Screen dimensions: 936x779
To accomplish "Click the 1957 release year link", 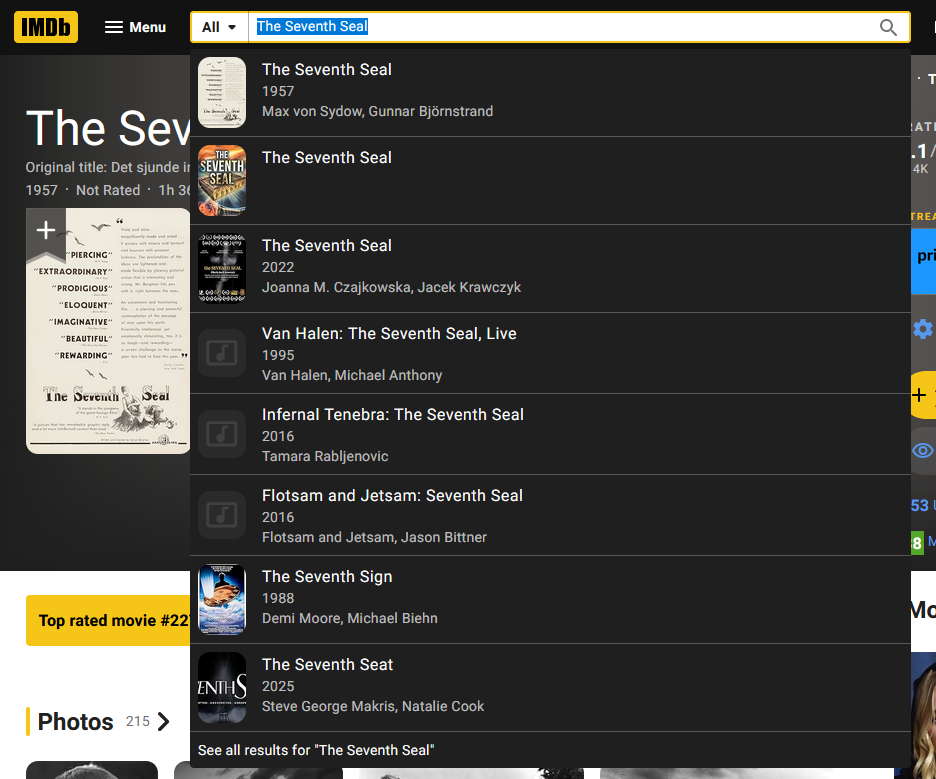I will click(41, 190).
